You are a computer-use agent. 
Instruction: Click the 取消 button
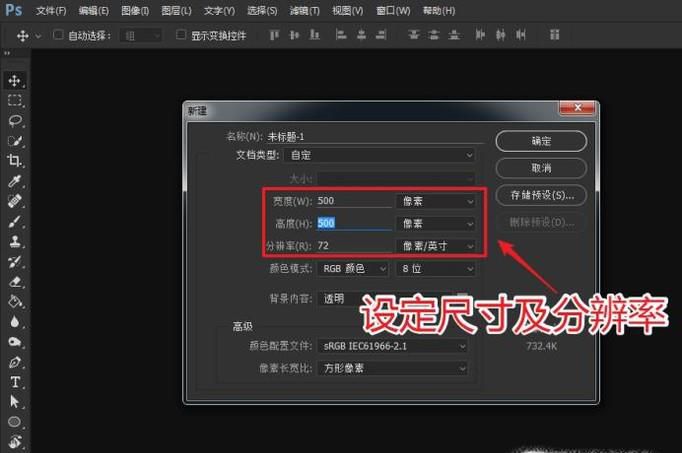click(541, 168)
